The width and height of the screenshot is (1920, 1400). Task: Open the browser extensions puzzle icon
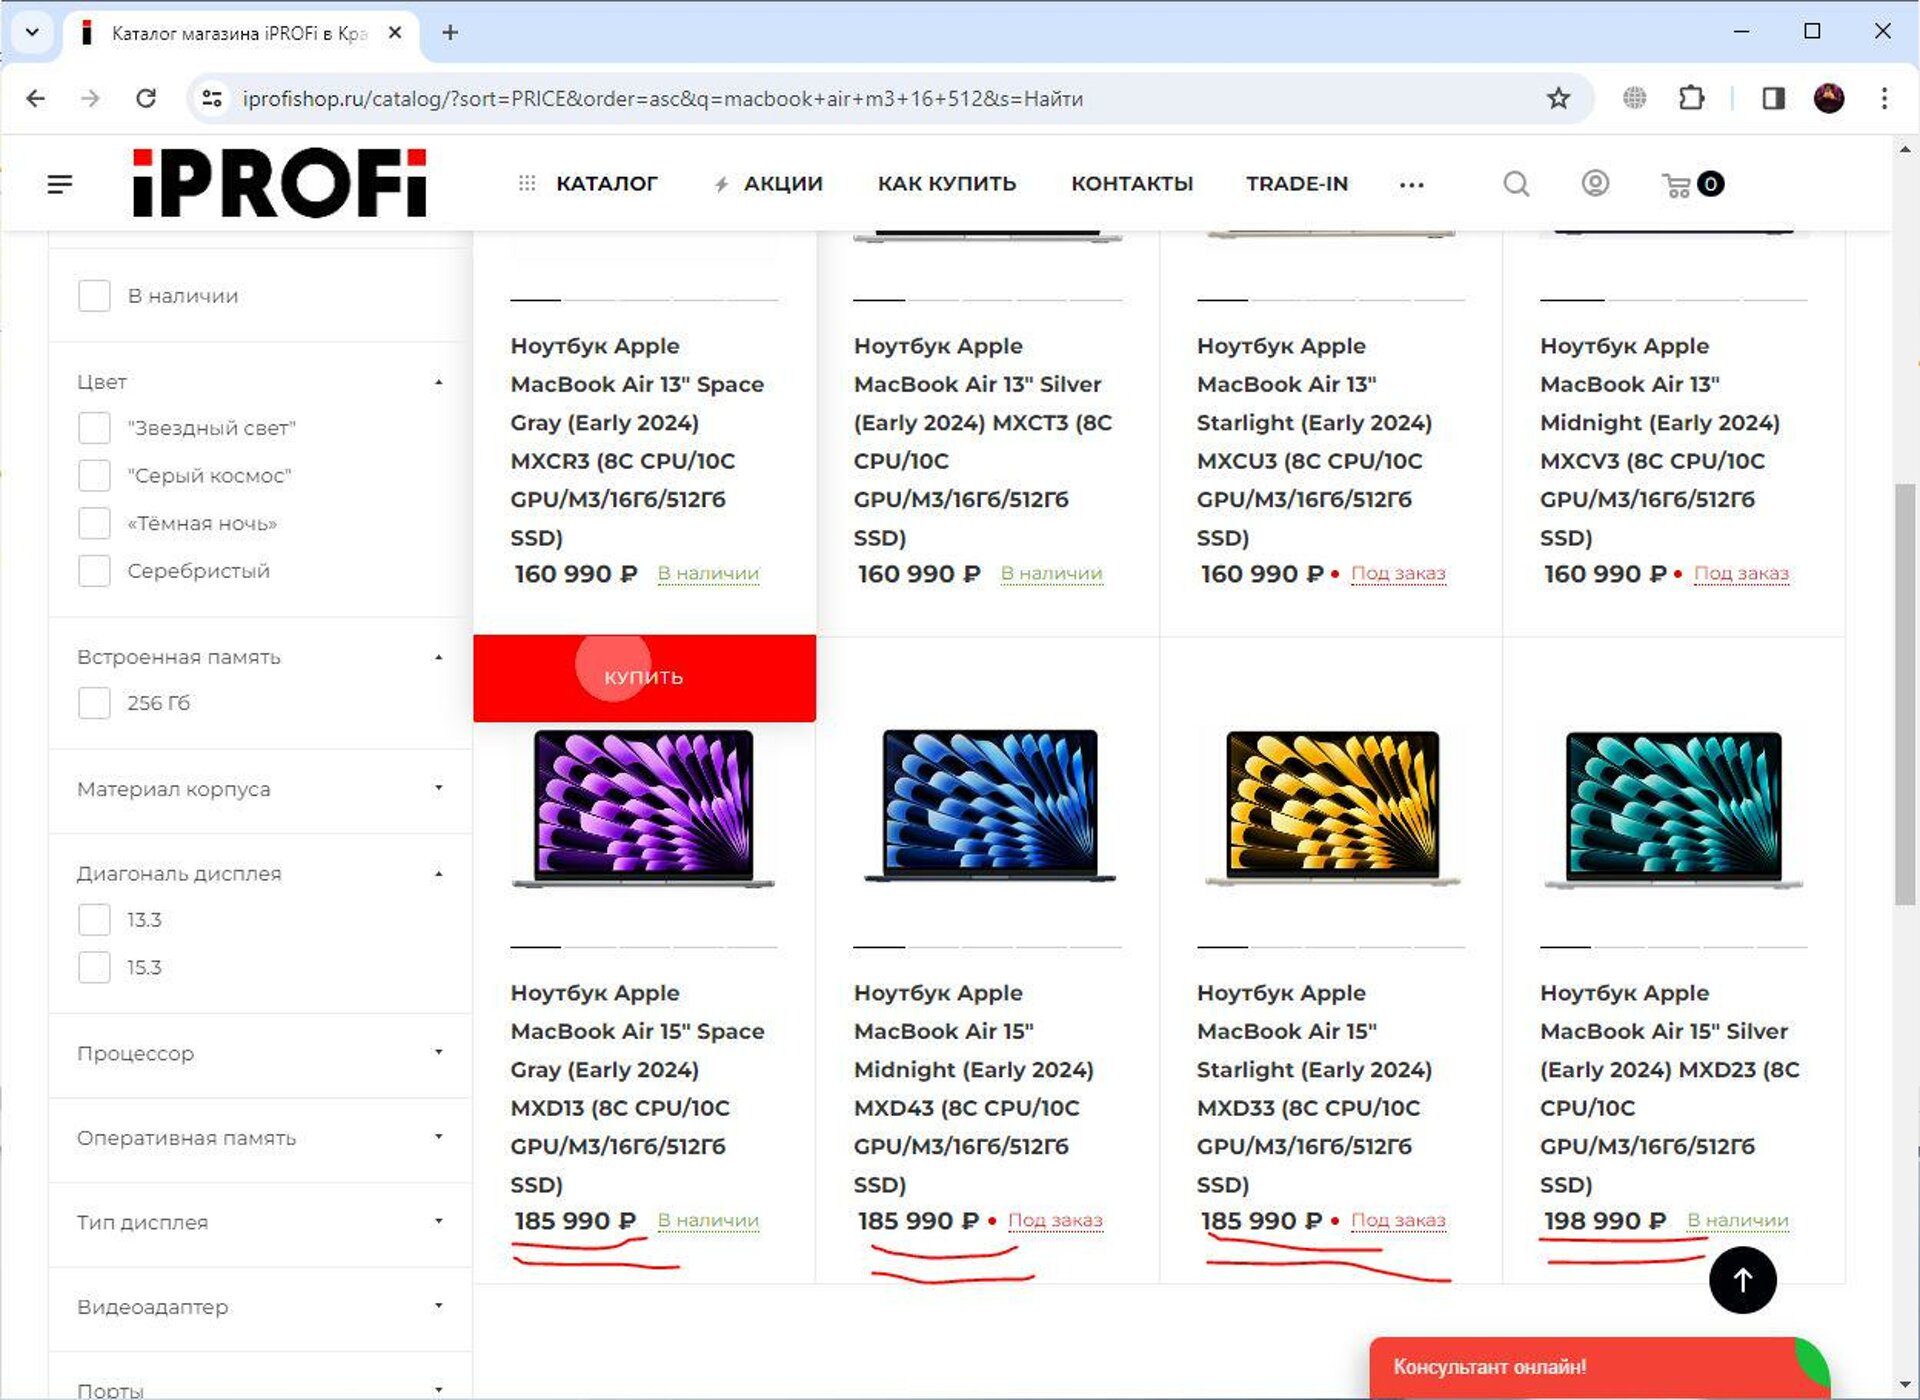click(1691, 98)
